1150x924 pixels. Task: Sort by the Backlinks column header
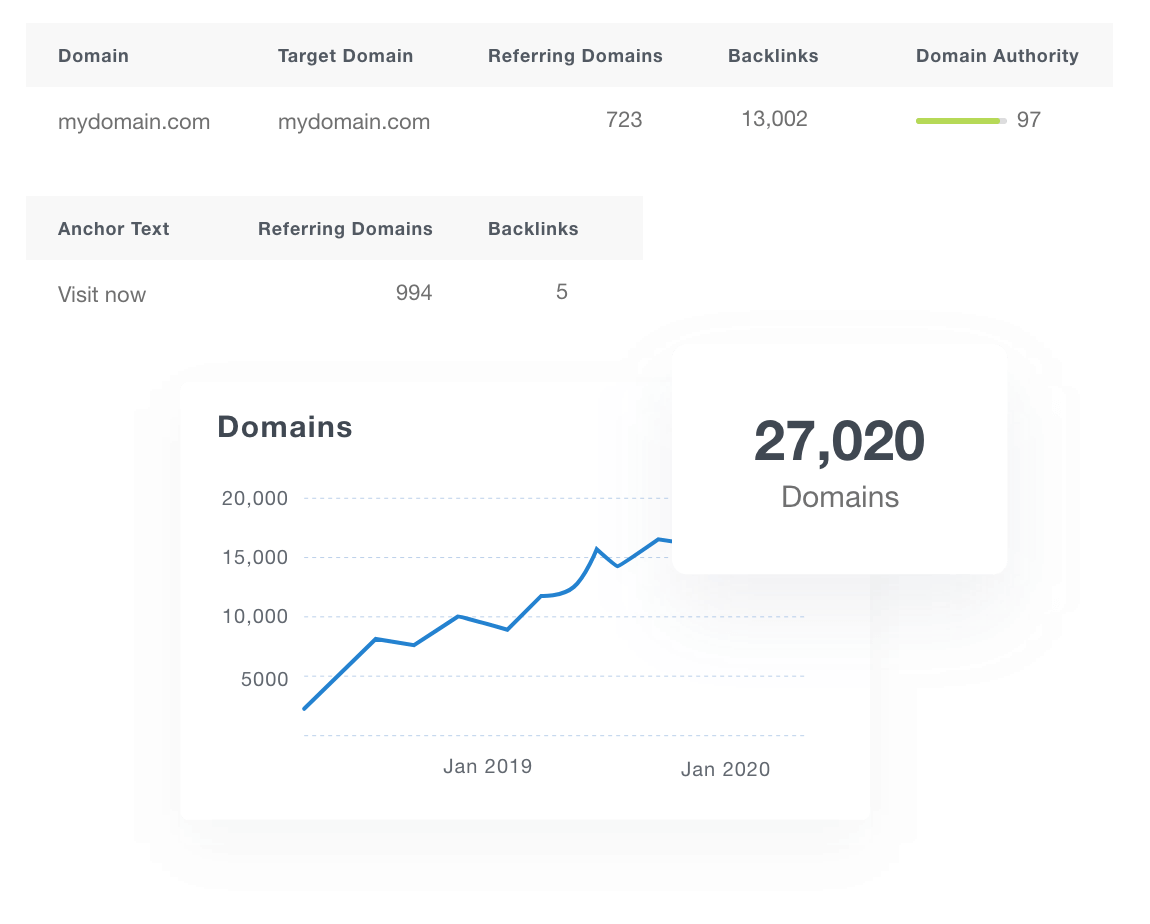(x=773, y=56)
